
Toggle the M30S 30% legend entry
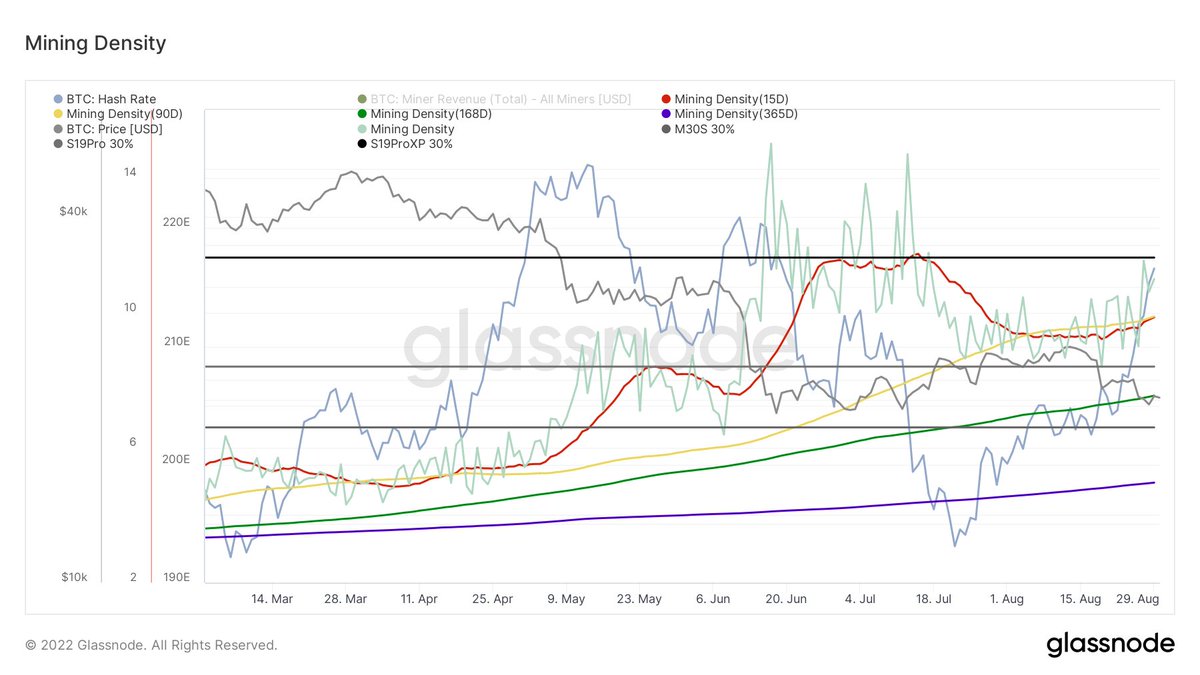point(698,129)
